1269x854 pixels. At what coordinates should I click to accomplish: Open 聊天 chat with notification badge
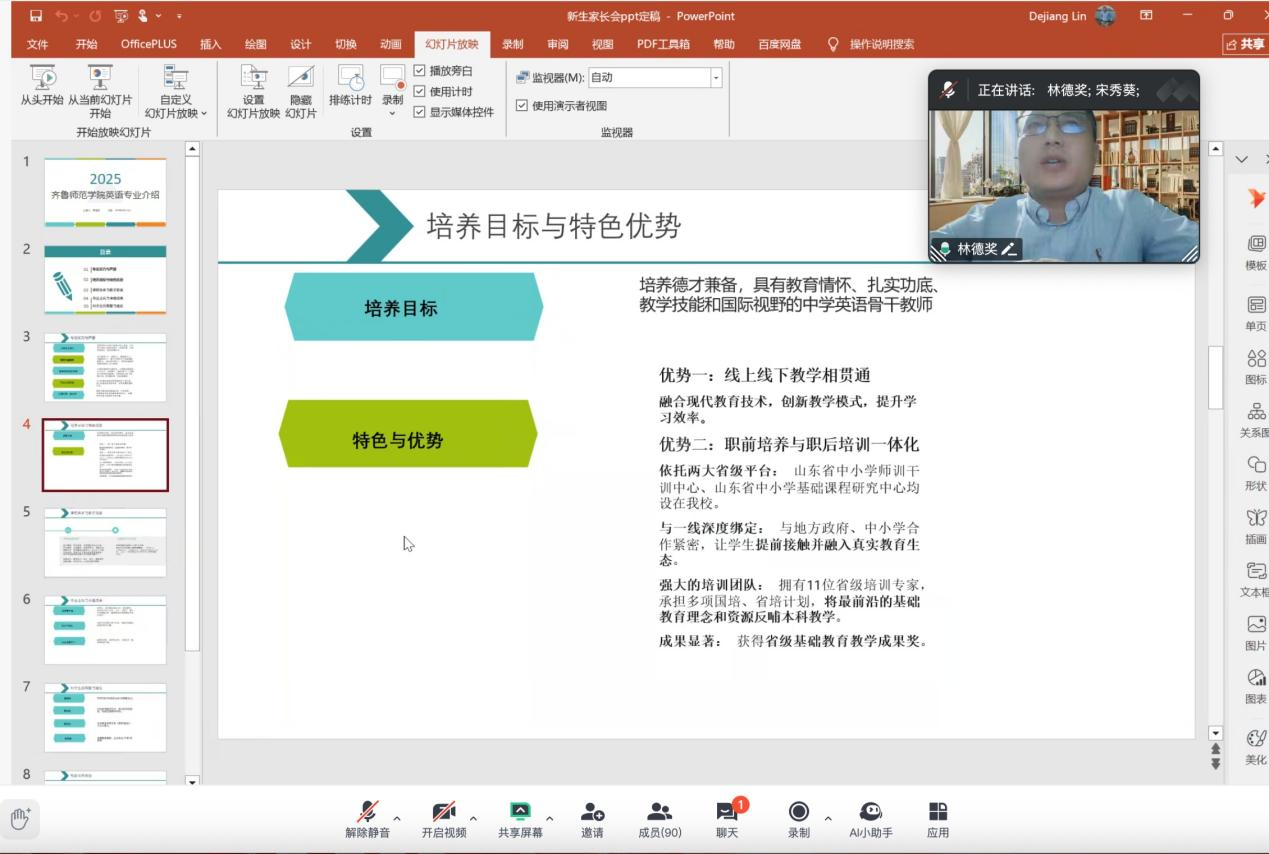[x=726, y=812]
